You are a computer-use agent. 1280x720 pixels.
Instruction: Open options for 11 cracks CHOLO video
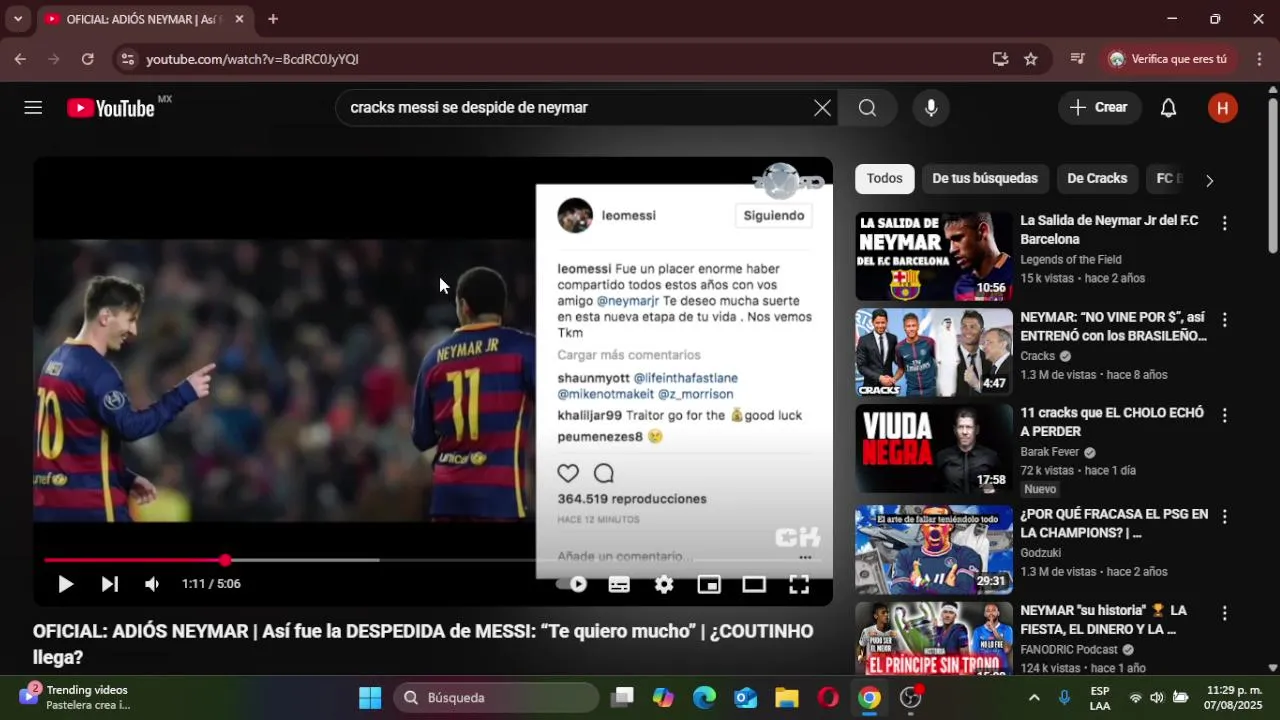coord(1224,415)
